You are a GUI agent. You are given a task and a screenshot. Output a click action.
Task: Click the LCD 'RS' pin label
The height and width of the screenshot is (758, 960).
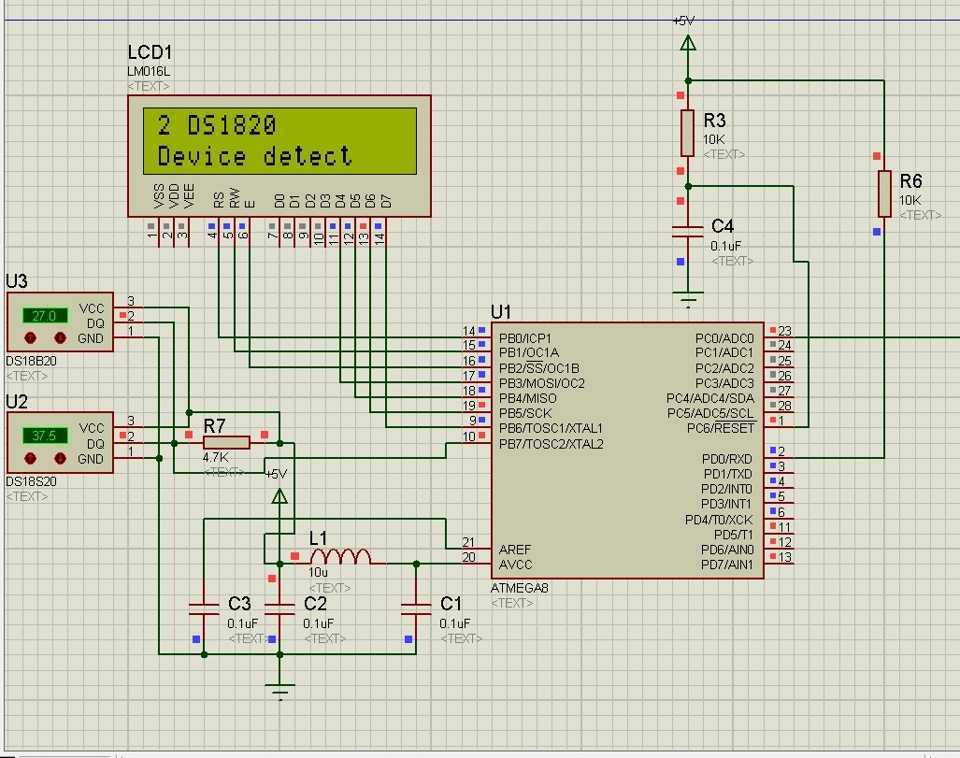tap(219, 200)
